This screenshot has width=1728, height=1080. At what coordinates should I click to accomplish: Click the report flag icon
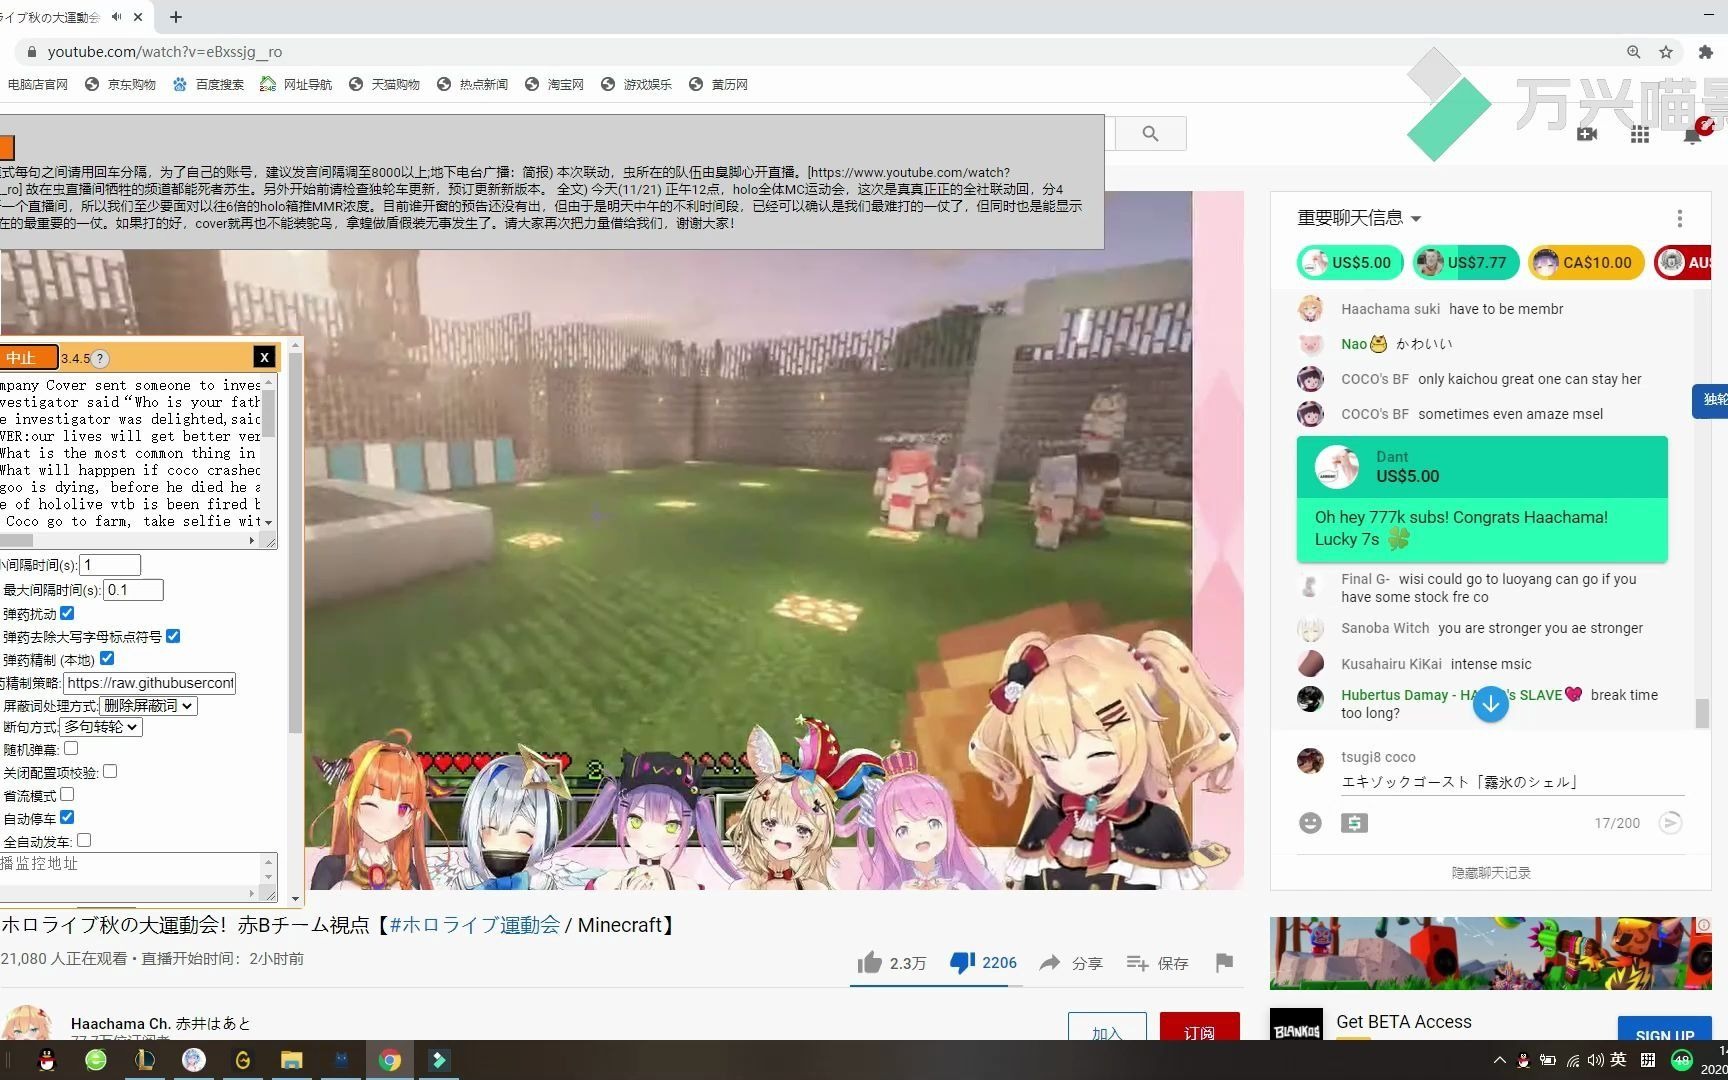pos(1224,963)
